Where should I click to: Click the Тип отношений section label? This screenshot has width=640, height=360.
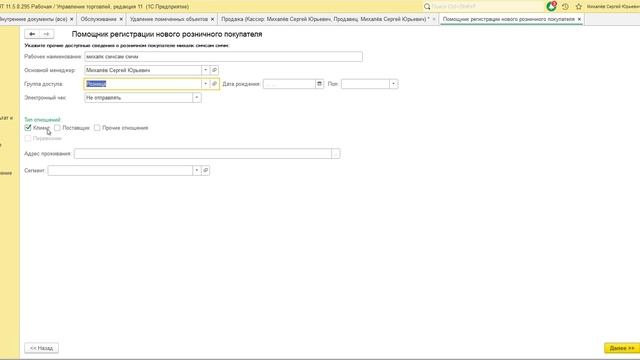[42, 120]
